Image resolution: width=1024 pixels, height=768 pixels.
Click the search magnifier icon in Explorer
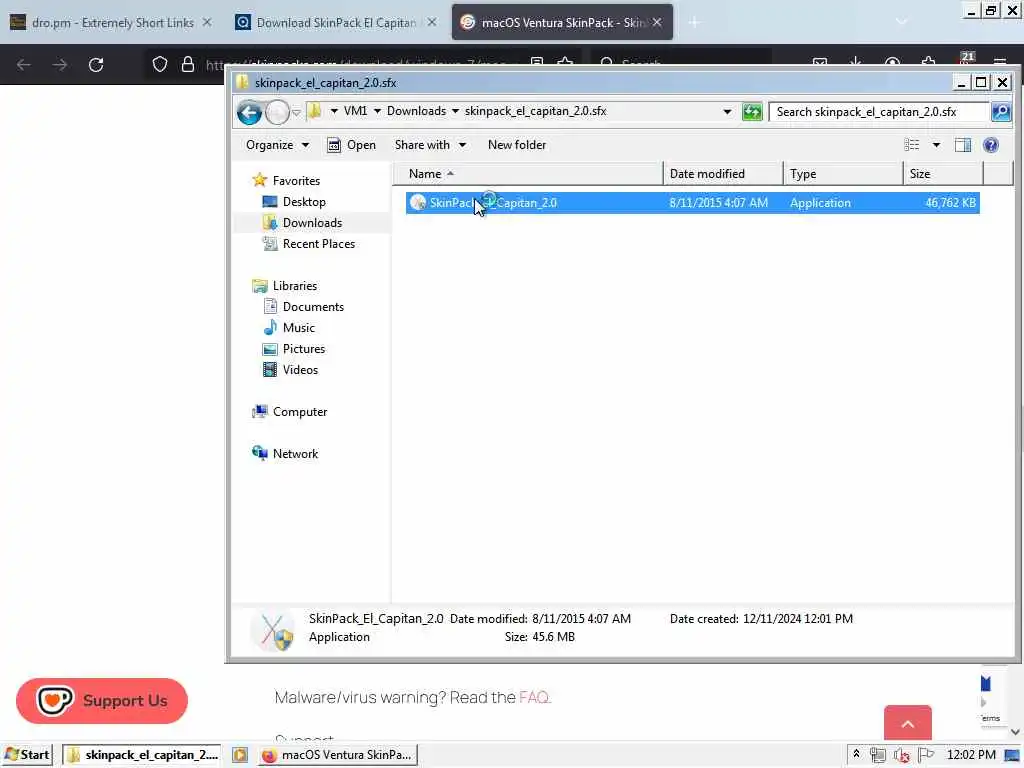pyautogui.click(x=1000, y=112)
